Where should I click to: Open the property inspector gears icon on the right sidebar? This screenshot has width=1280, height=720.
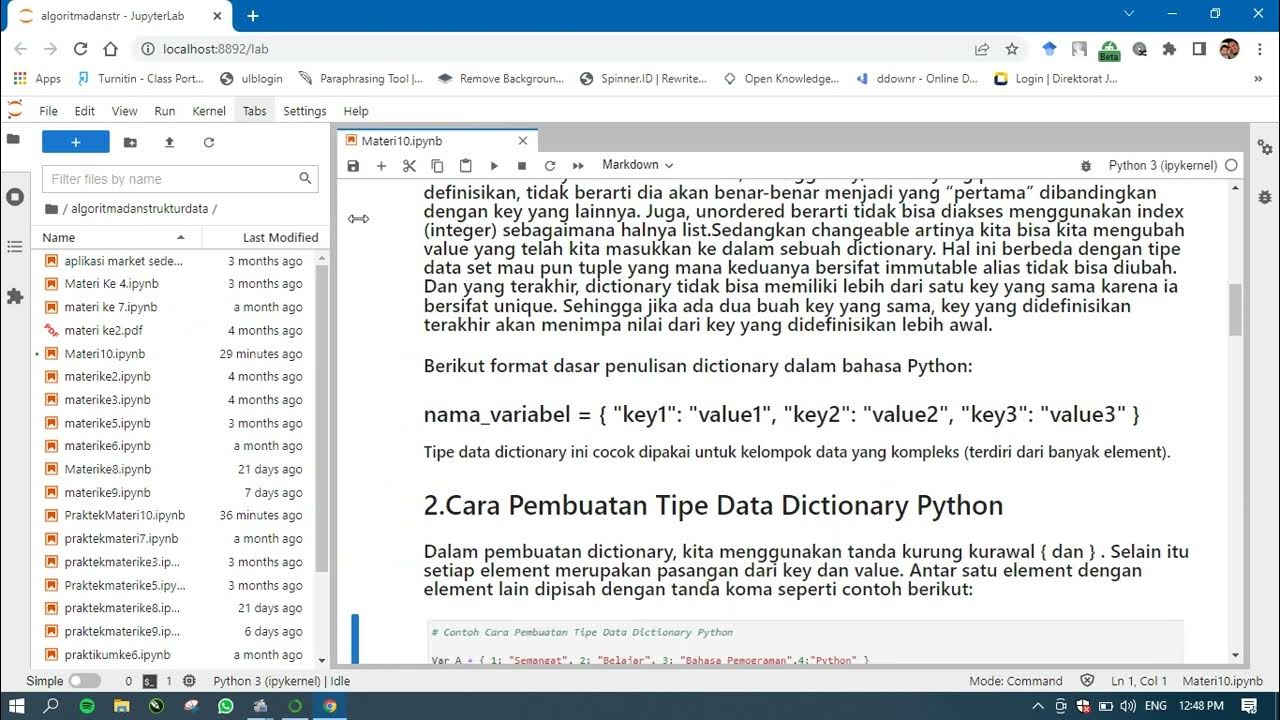tap(1265, 148)
